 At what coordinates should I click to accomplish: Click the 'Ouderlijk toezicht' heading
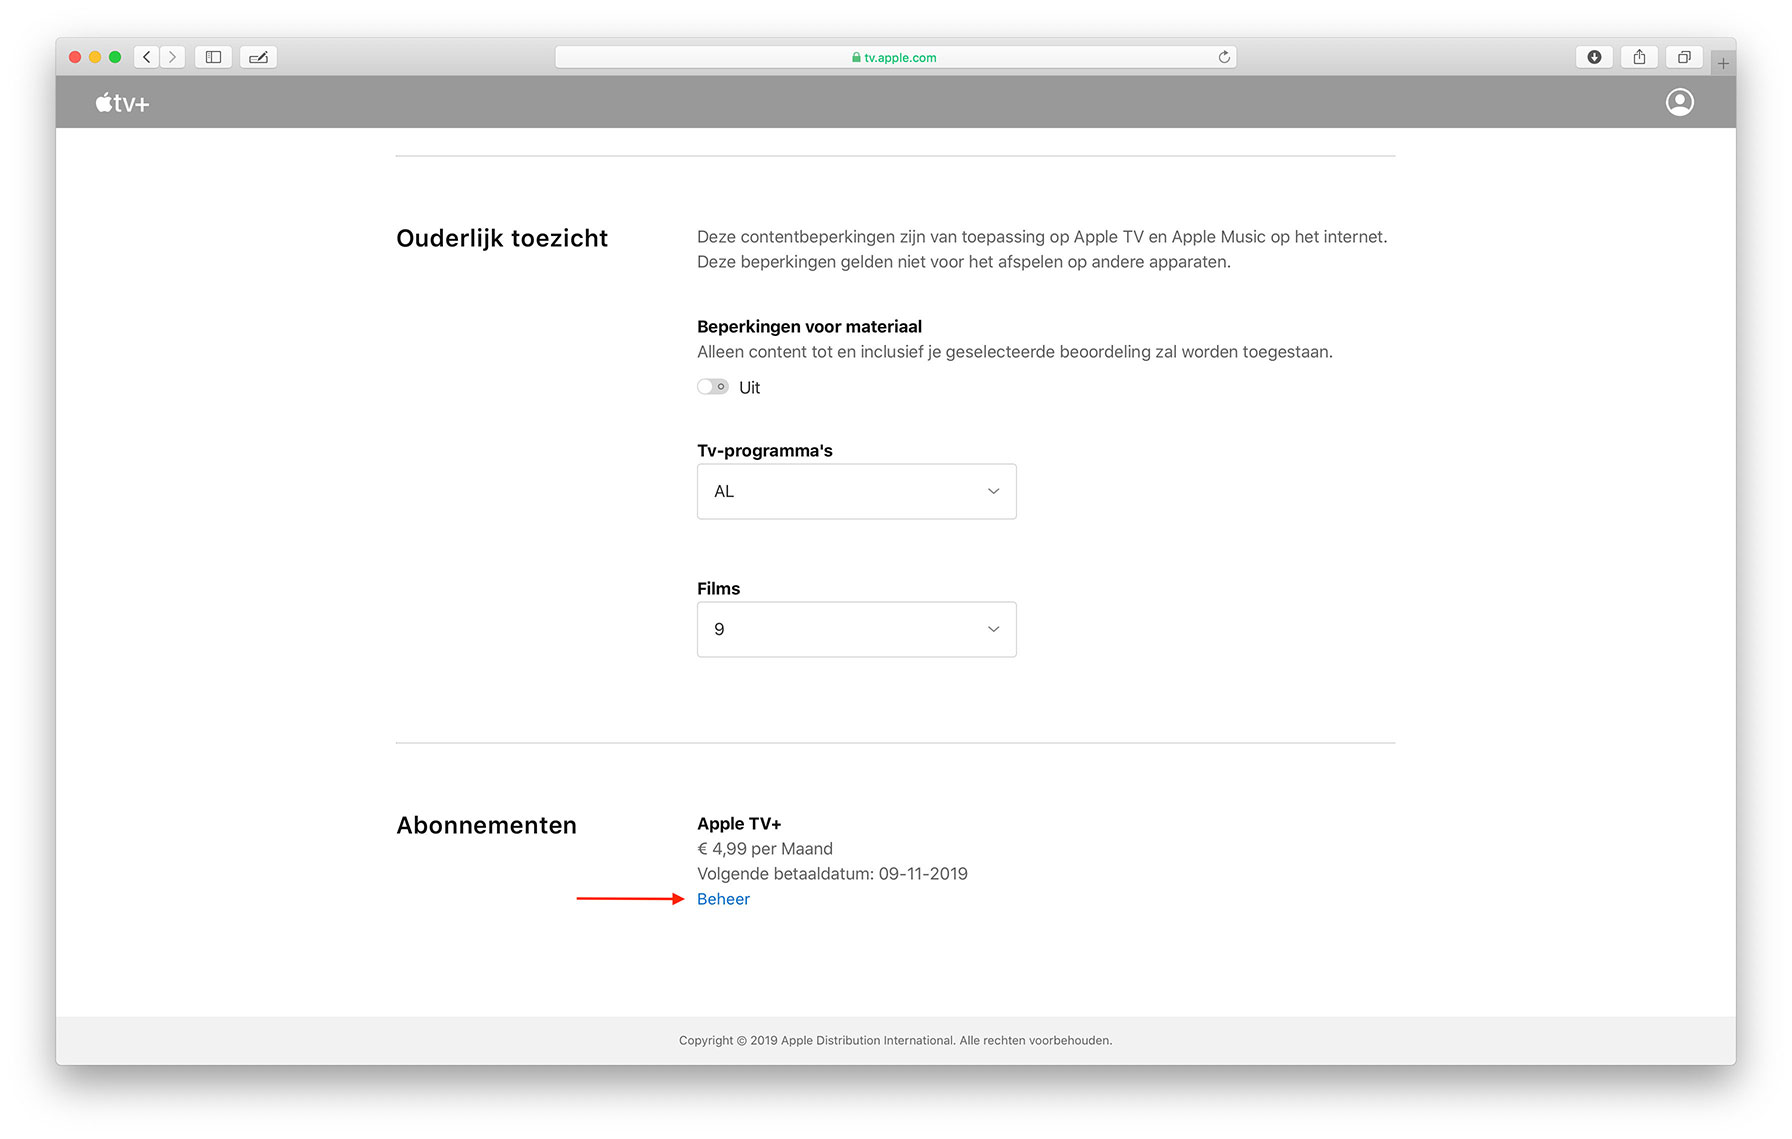[502, 238]
